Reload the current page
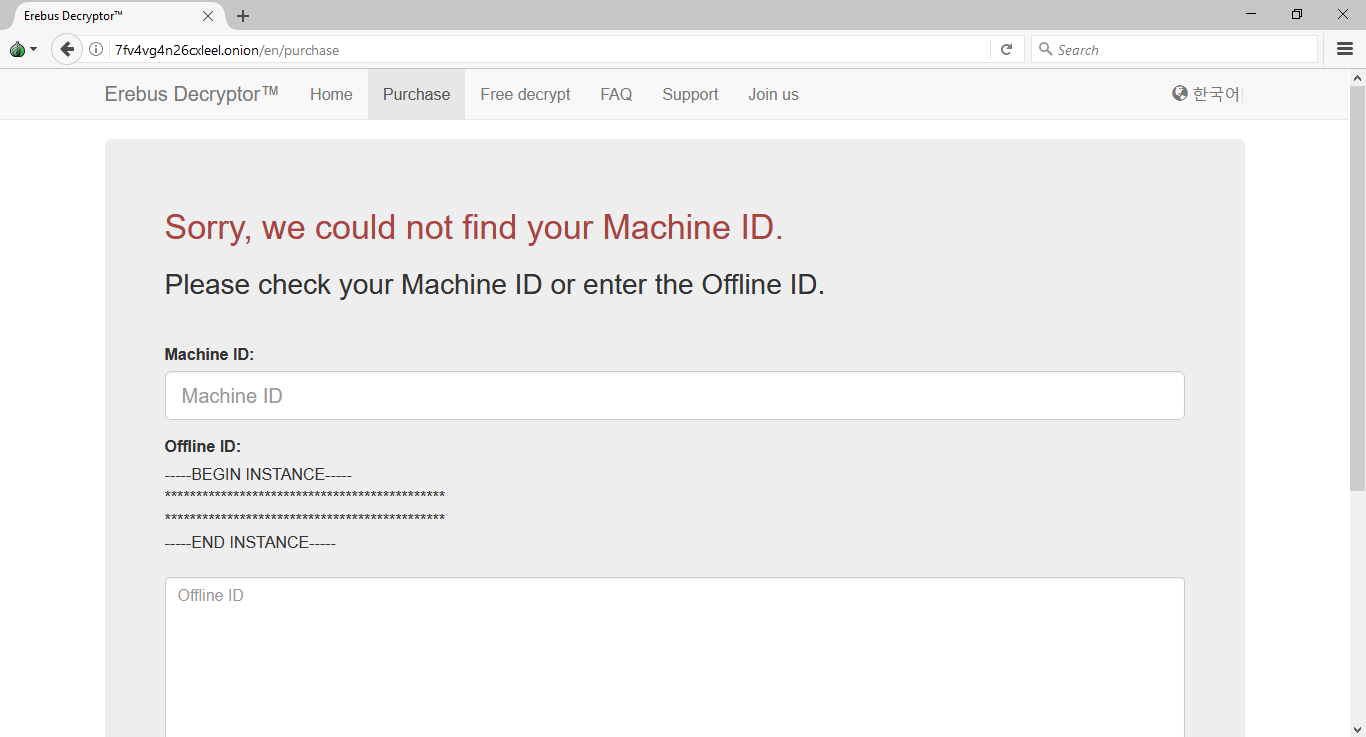The height and width of the screenshot is (737, 1366). point(1007,49)
